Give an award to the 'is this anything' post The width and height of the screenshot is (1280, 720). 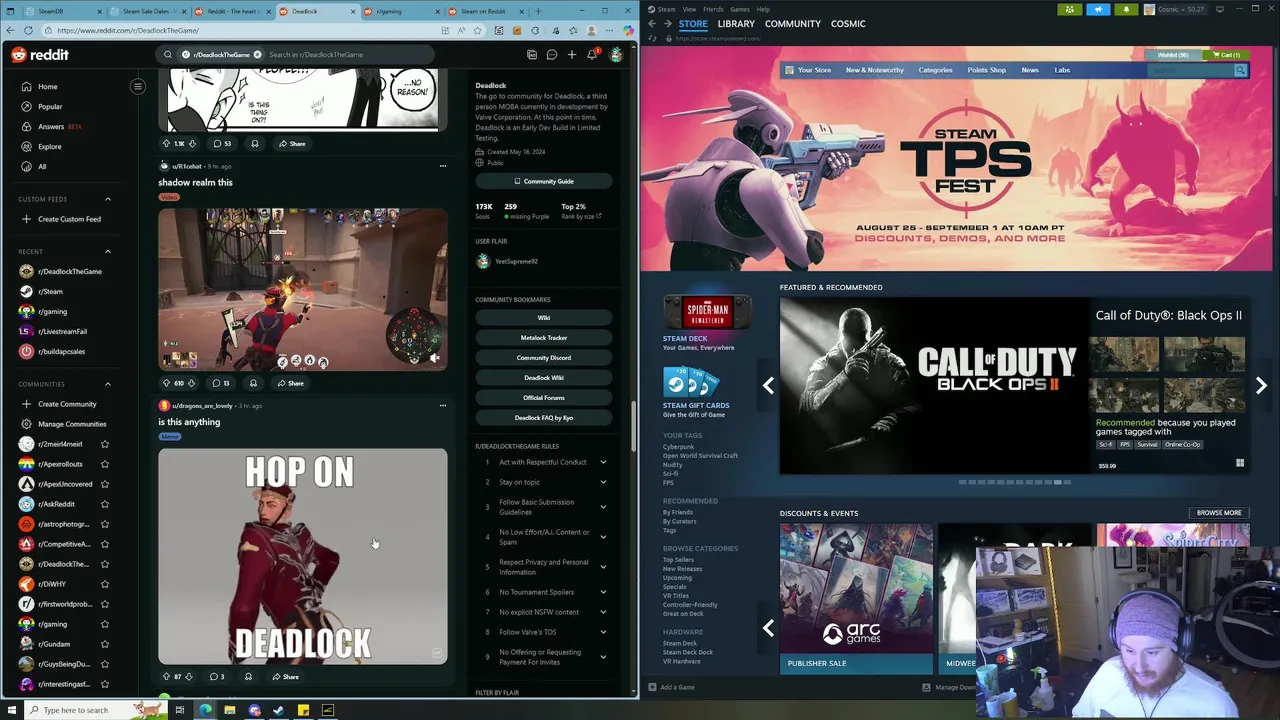point(248,677)
